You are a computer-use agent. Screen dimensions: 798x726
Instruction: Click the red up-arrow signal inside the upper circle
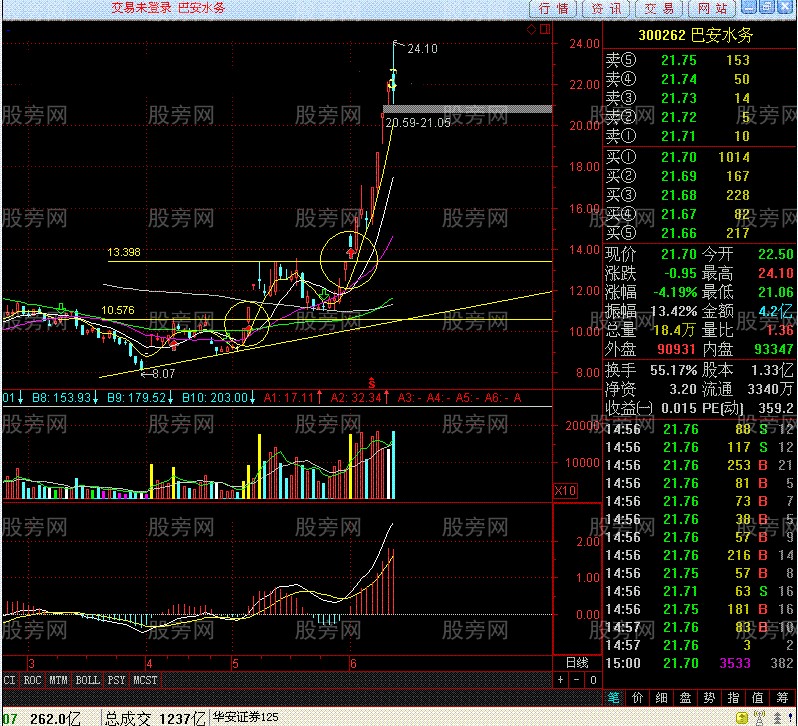point(351,252)
